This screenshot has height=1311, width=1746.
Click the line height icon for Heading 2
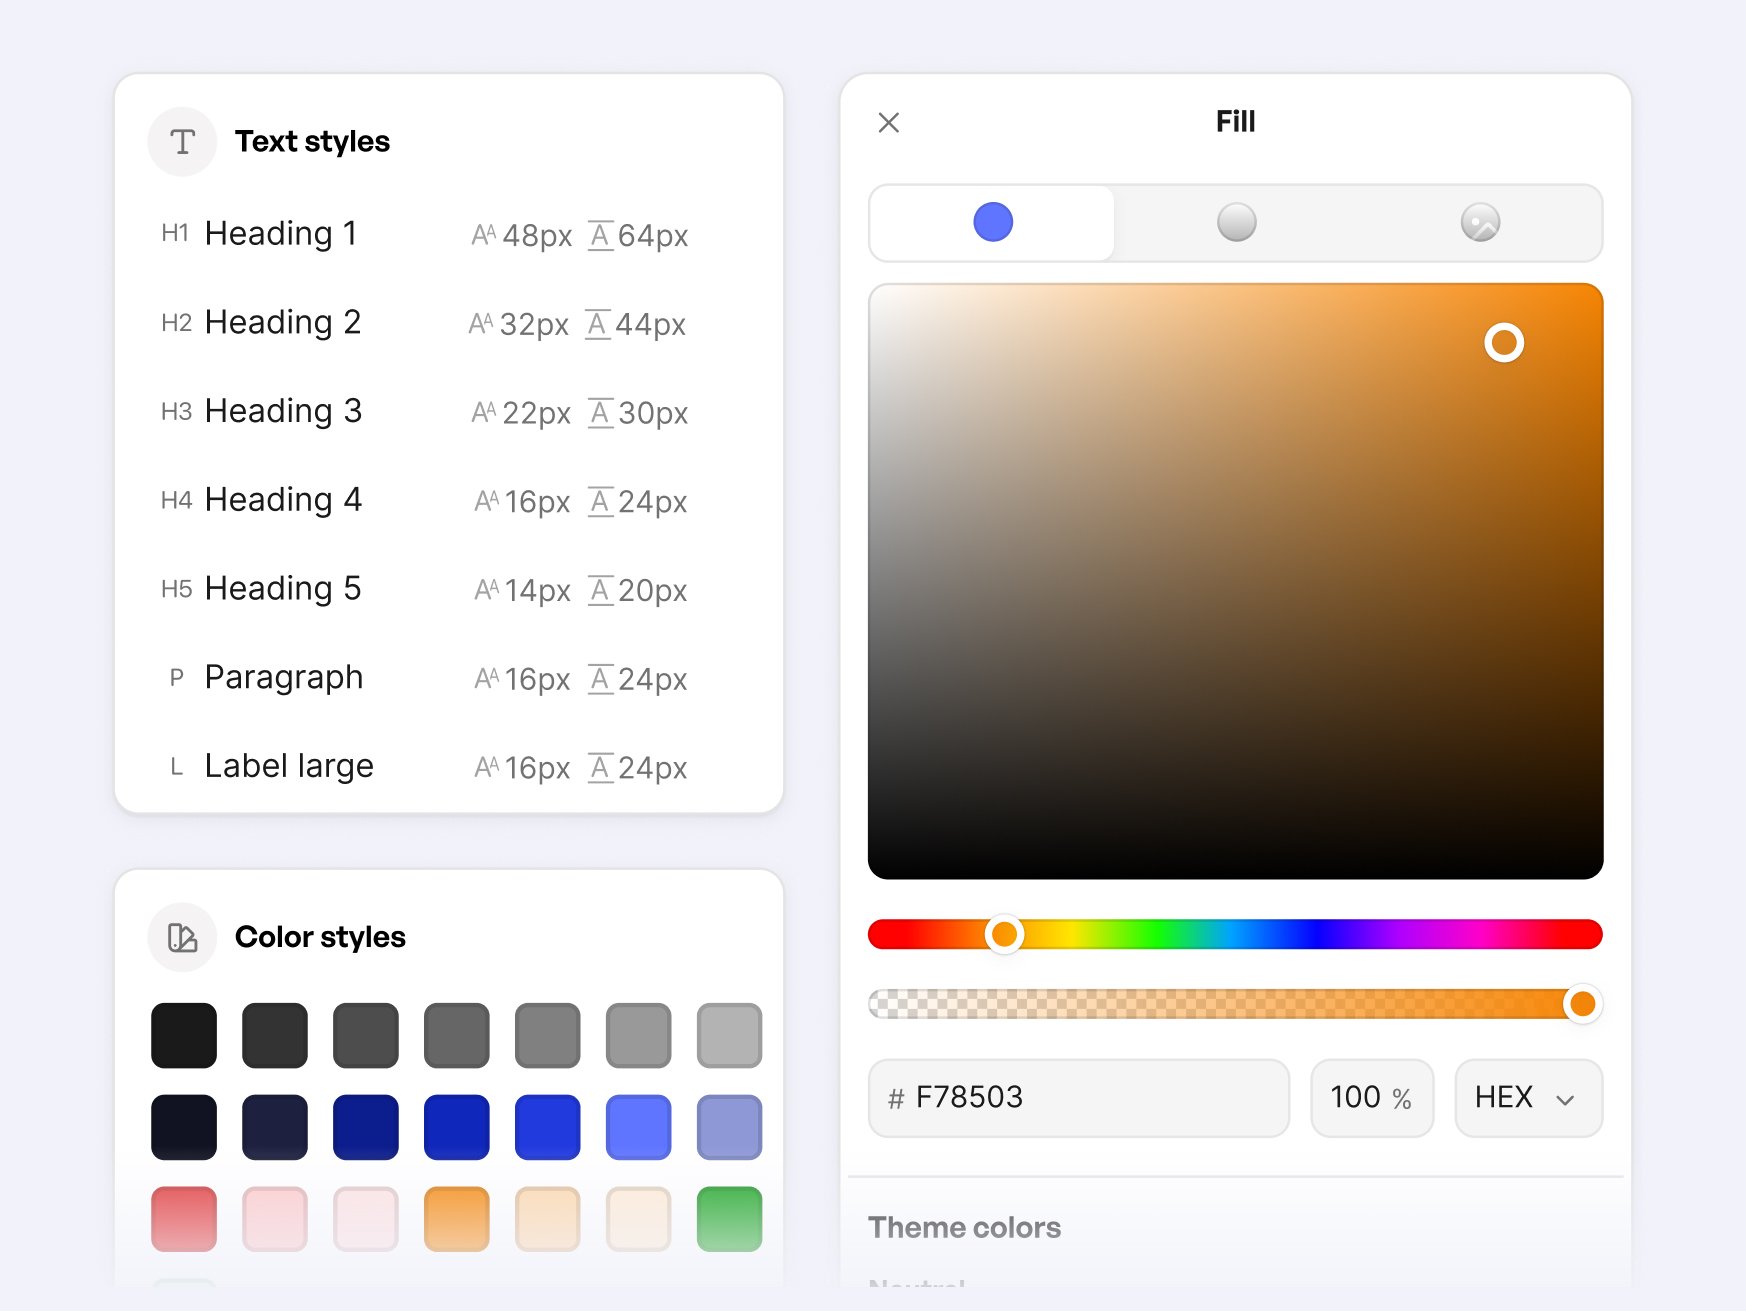coord(597,324)
